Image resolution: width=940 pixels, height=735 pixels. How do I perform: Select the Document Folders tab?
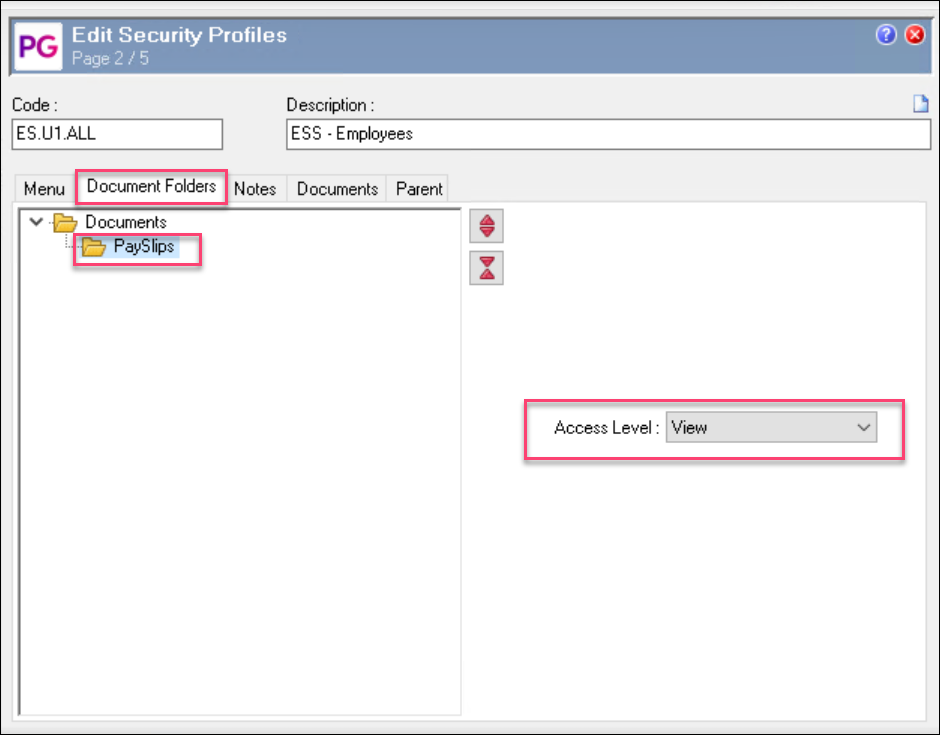(151, 186)
